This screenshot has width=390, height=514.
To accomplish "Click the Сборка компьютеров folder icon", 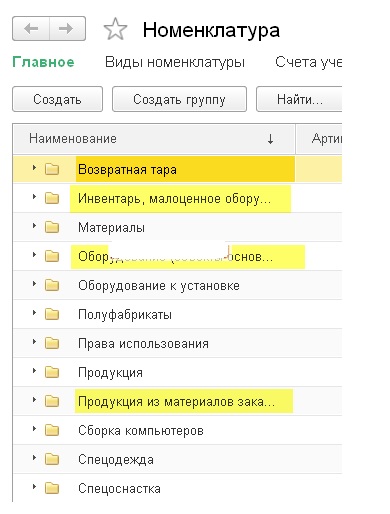I will point(52,430).
